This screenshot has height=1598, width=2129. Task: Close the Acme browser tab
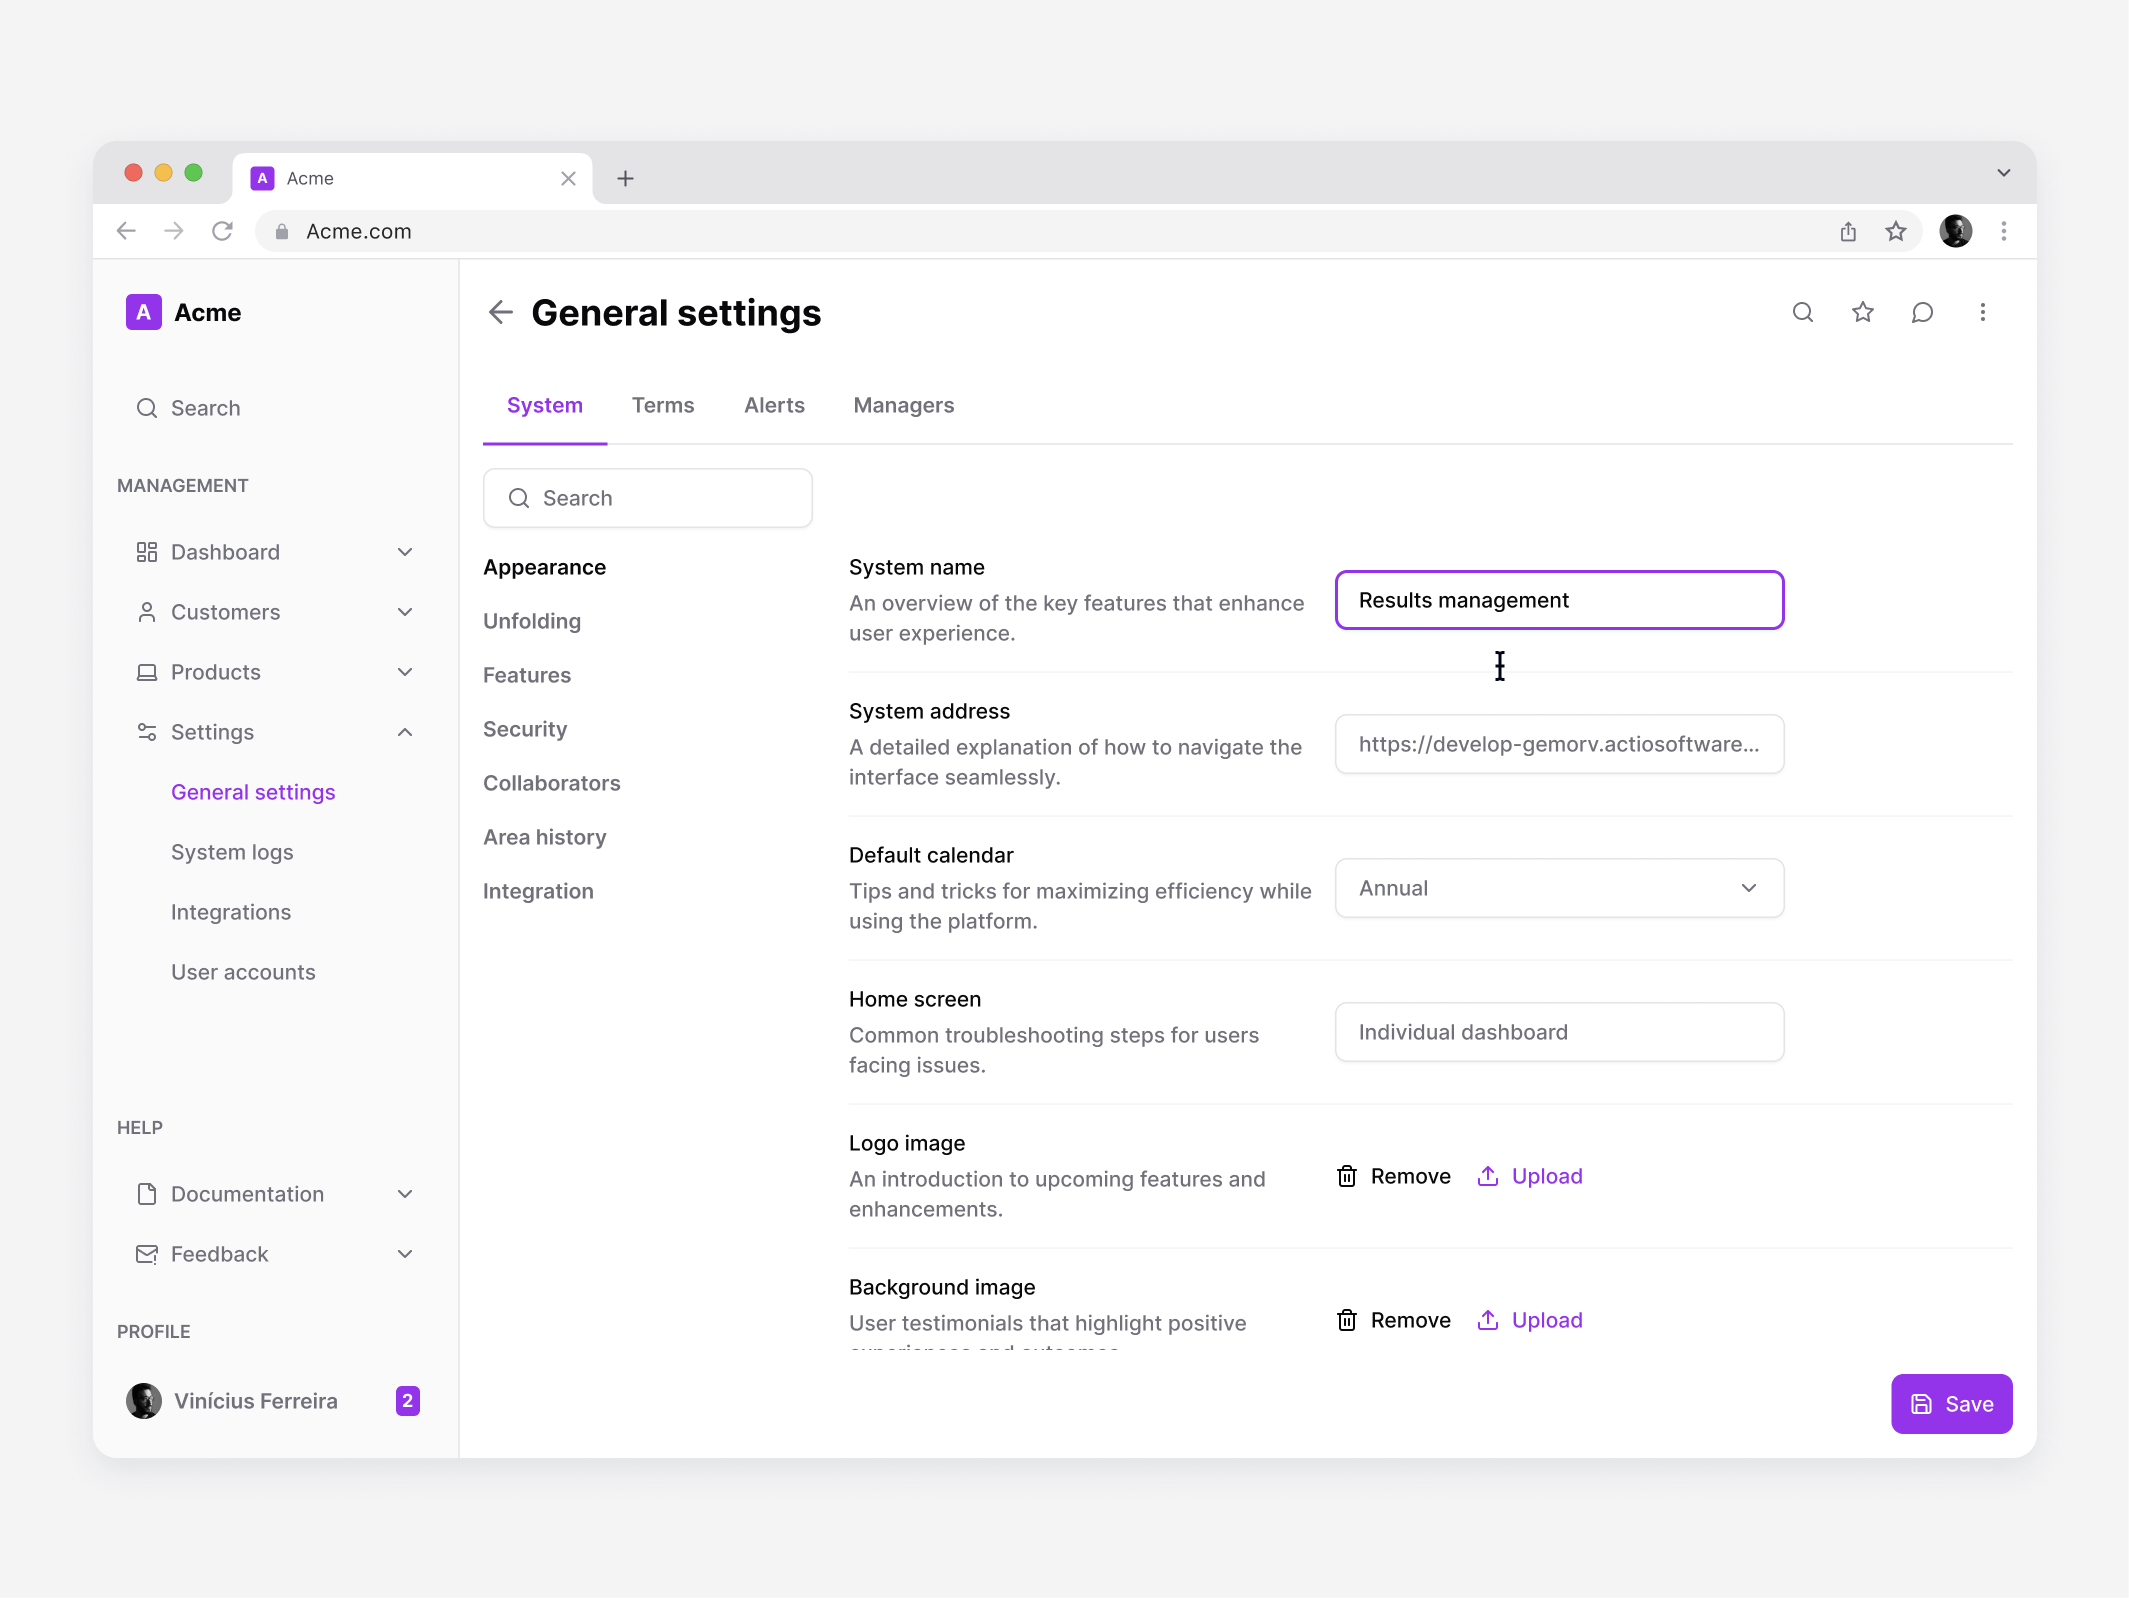tap(568, 179)
